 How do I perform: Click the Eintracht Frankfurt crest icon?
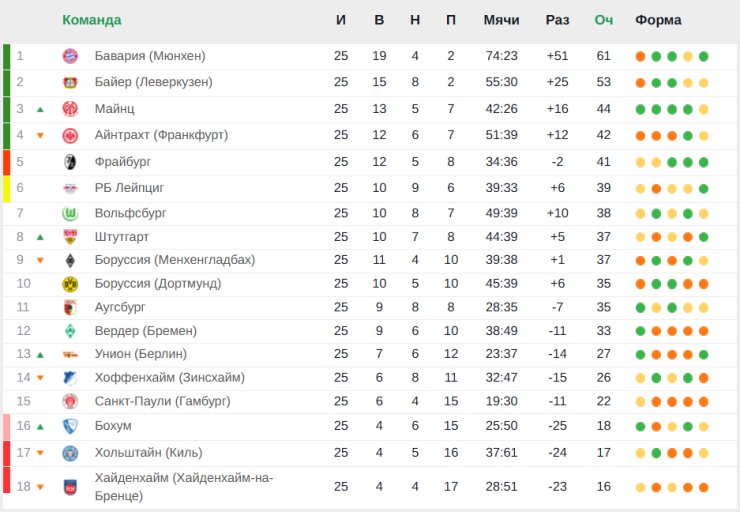tap(70, 135)
